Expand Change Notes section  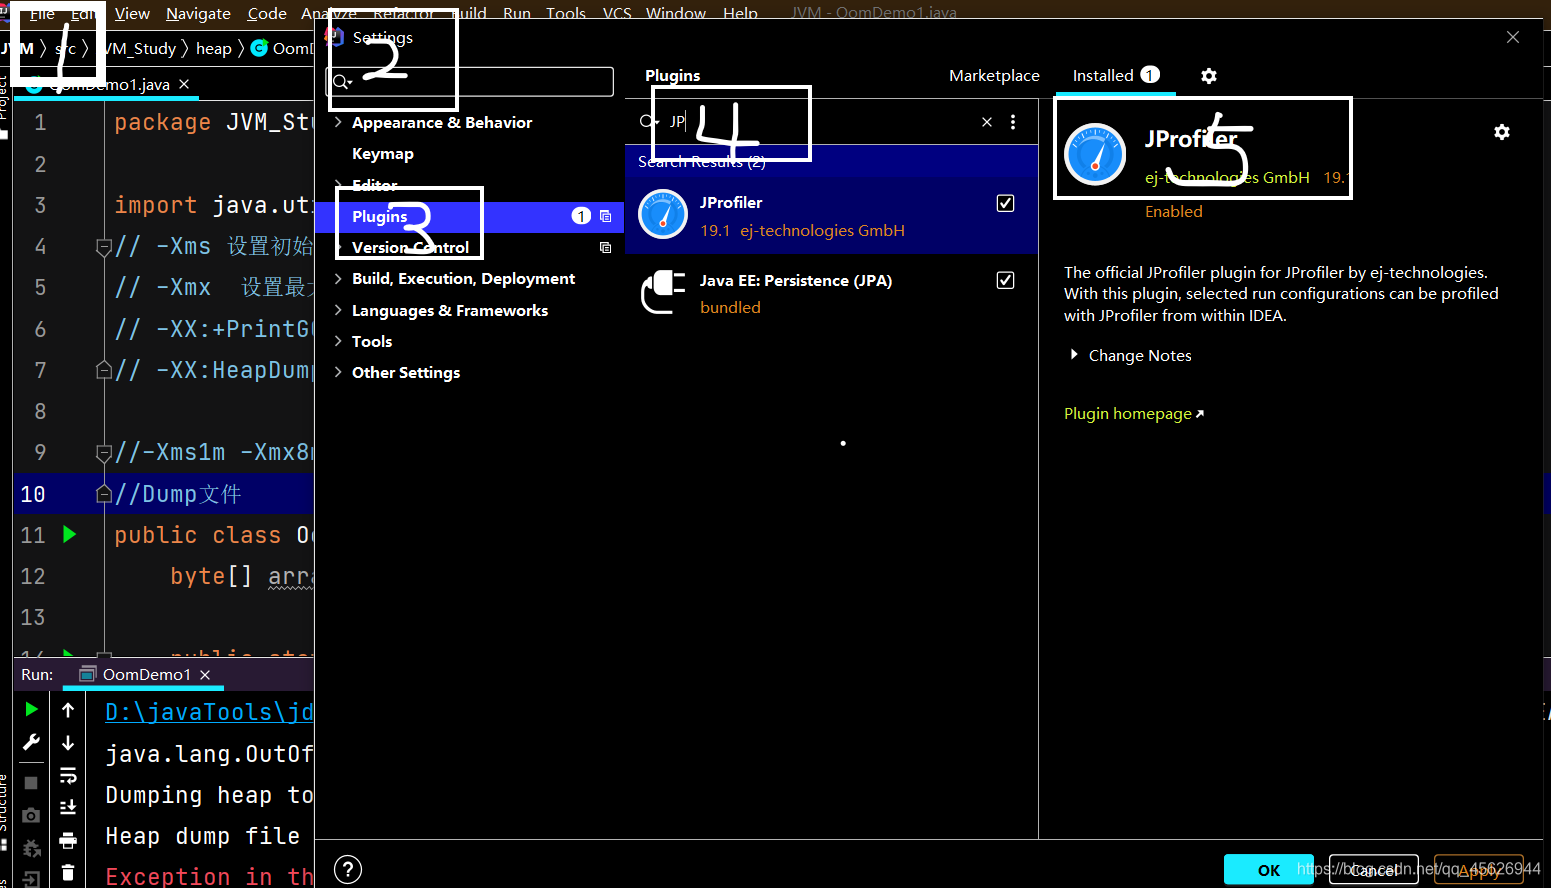1074,355
